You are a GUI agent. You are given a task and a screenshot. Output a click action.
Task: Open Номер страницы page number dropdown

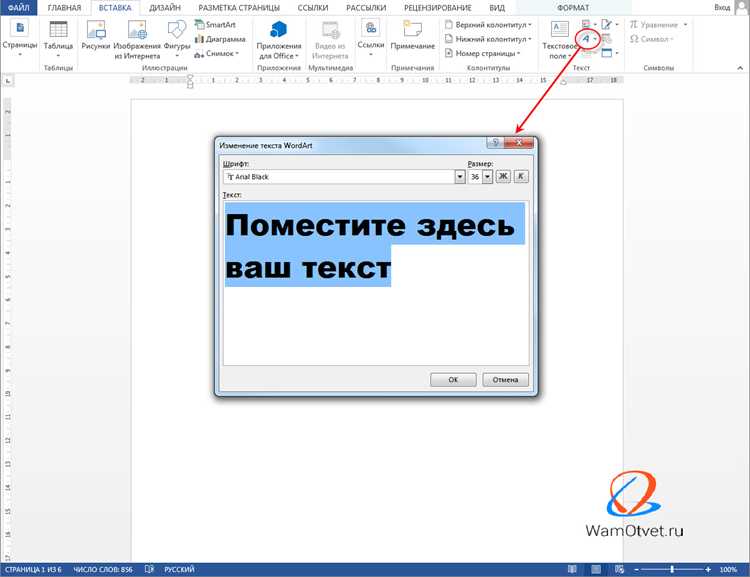[x=483, y=54]
